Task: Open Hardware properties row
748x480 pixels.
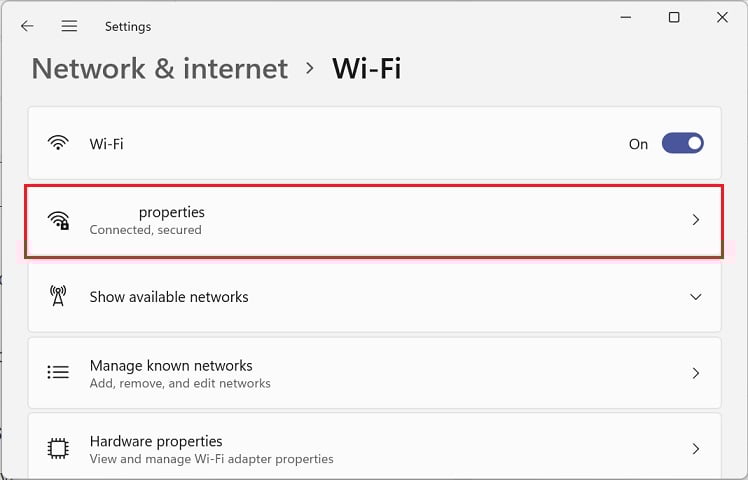Action: coord(374,447)
